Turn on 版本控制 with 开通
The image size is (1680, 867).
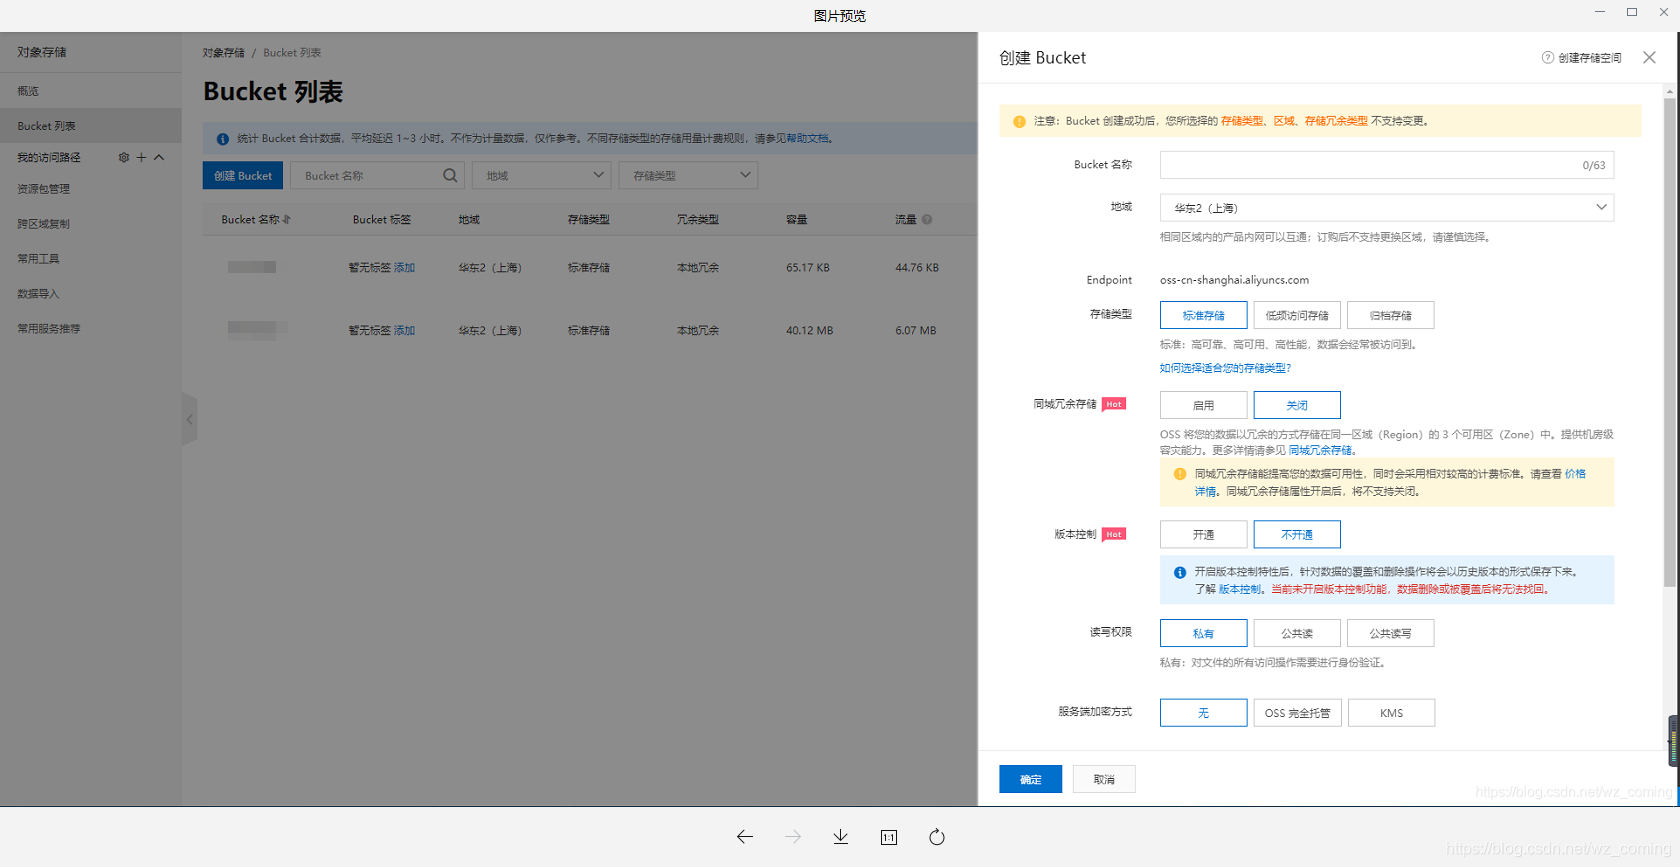point(1203,534)
